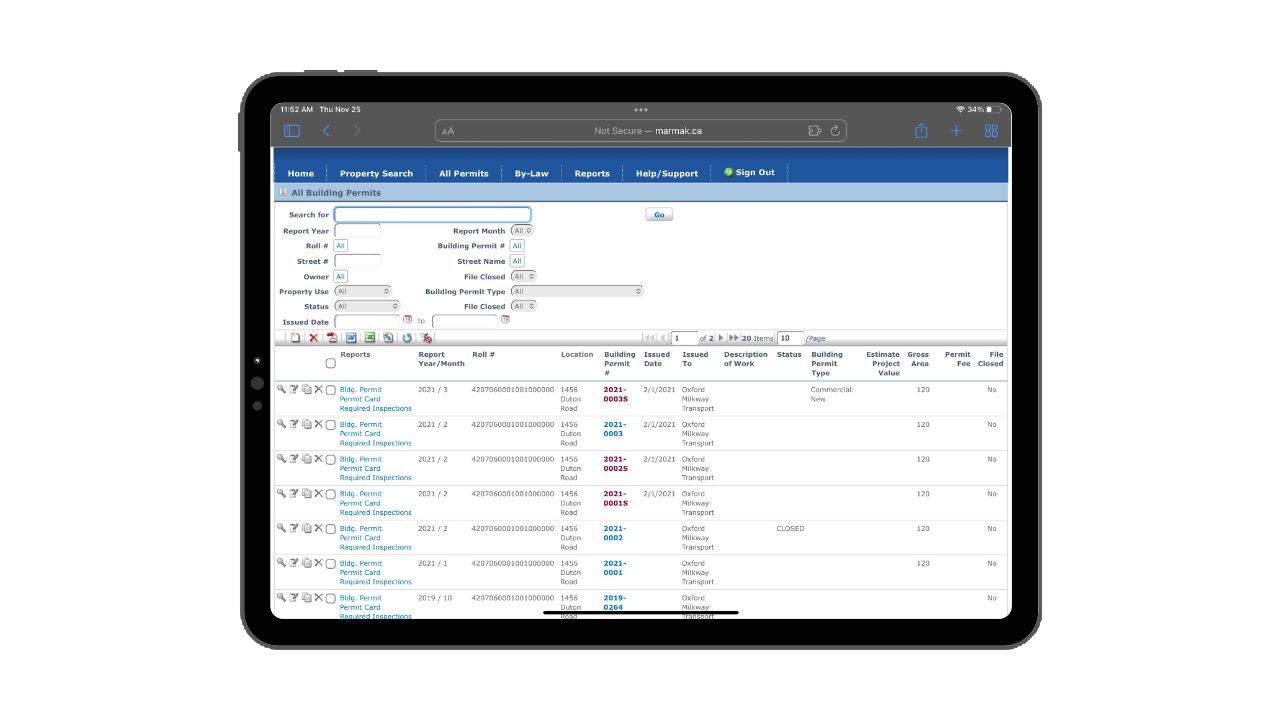Copy permit 2021-0003S using the duplicate icon
This screenshot has height=720, width=1280.
306,389
